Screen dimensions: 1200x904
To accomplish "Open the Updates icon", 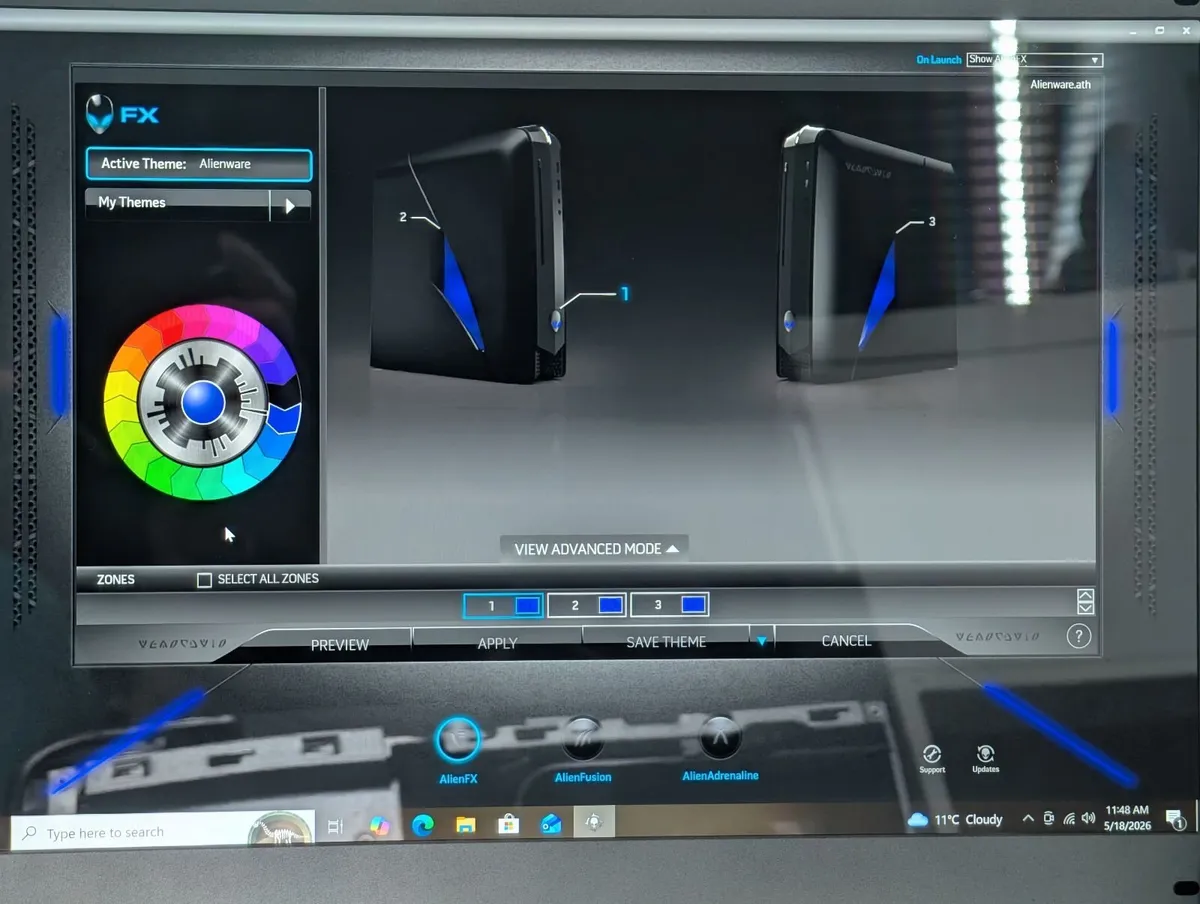I will pos(985,755).
